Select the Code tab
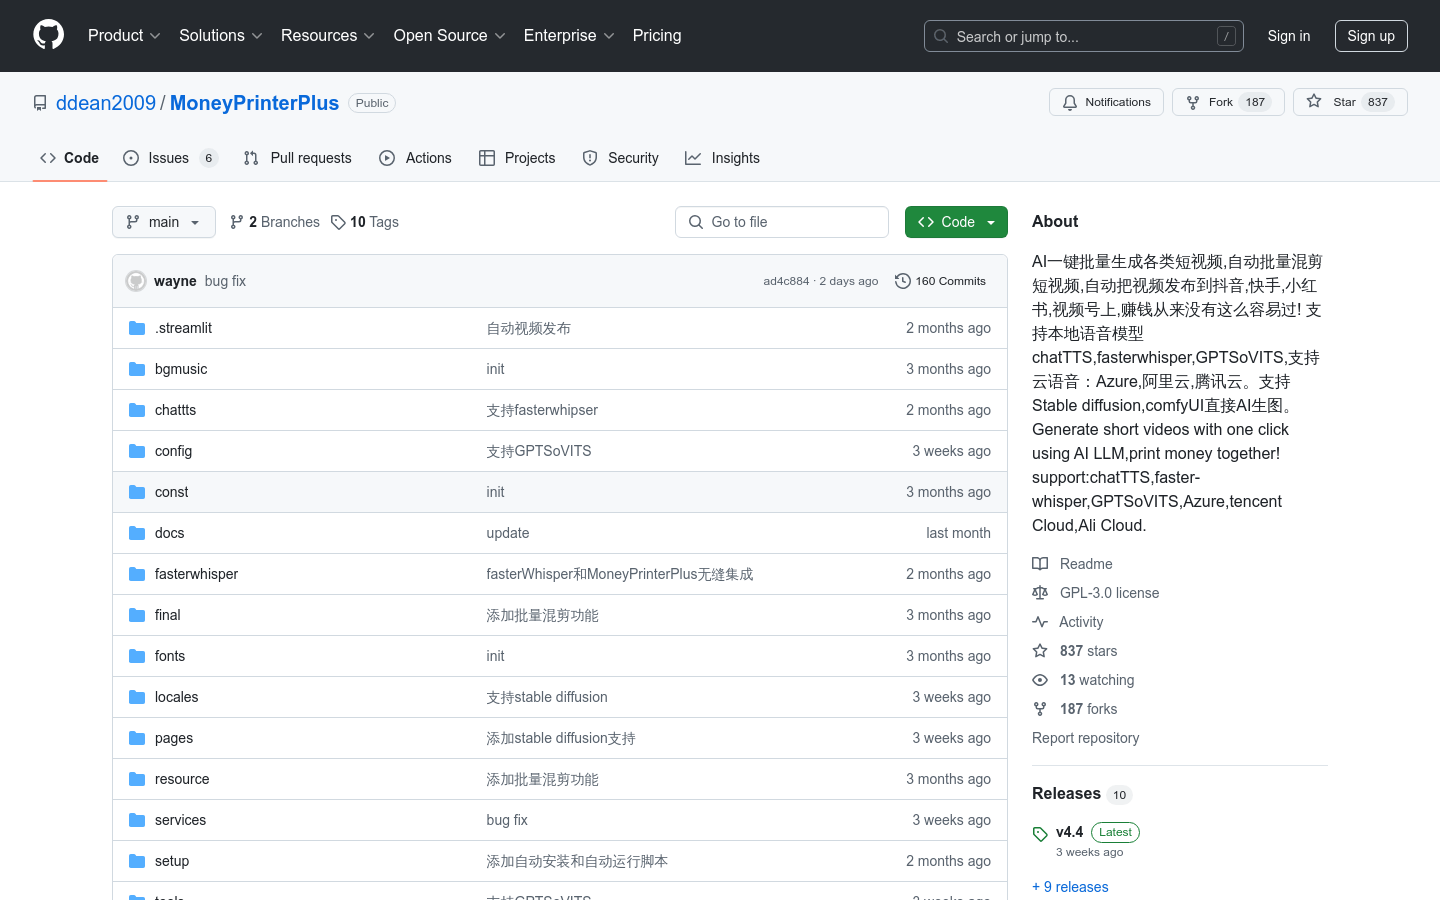1440x900 pixels. [70, 158]
